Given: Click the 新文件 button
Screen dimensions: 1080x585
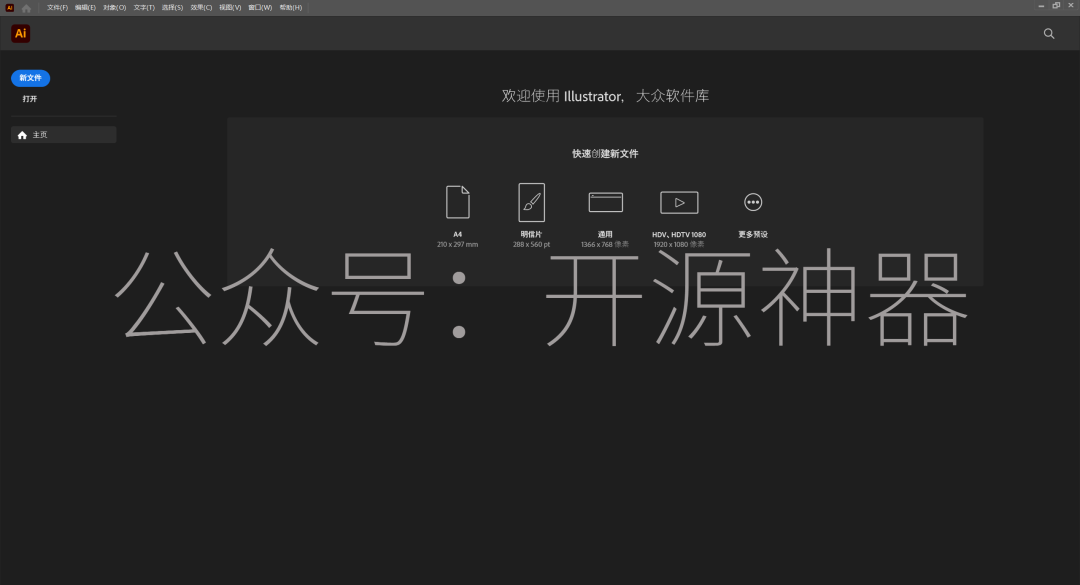Looking at the screenshot, I should click(x=30, y=78).
